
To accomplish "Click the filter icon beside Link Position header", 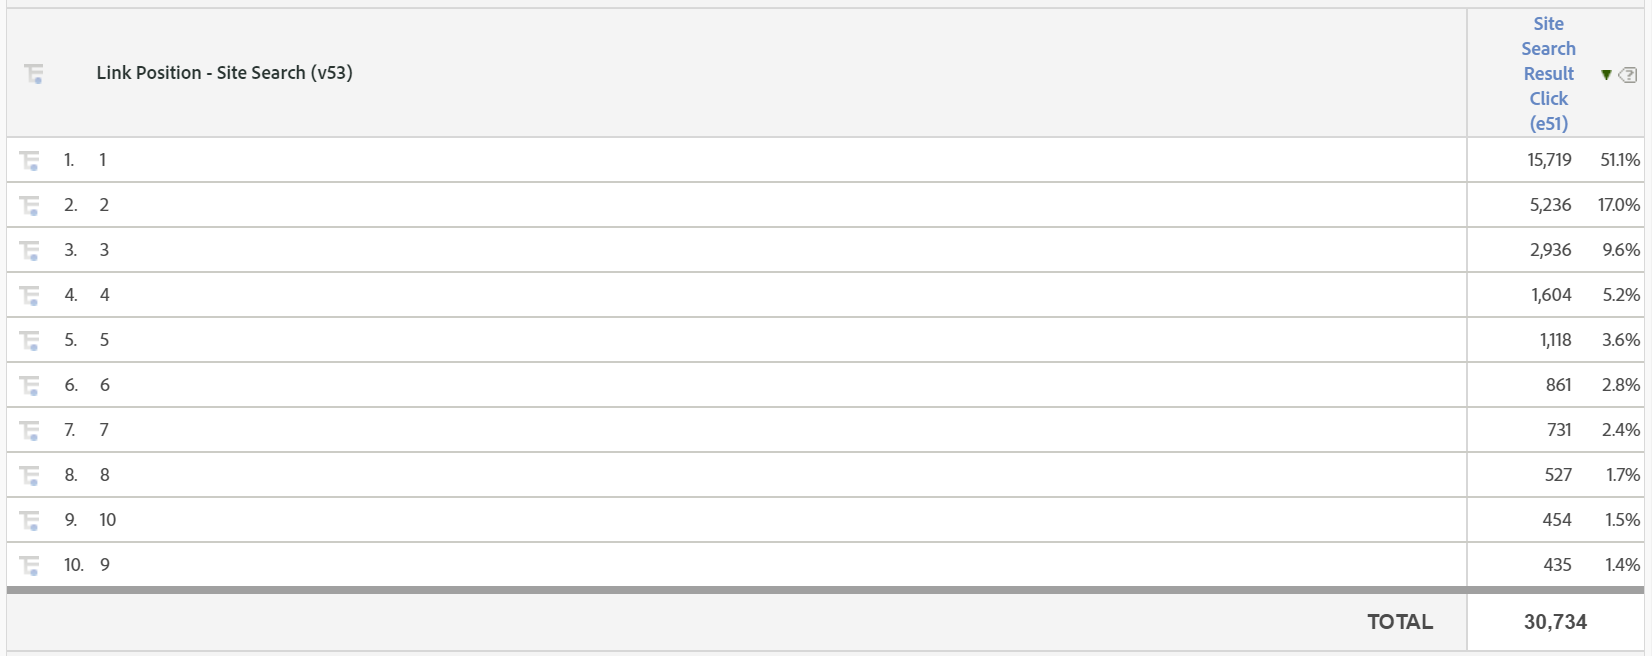I will [33, 74].
